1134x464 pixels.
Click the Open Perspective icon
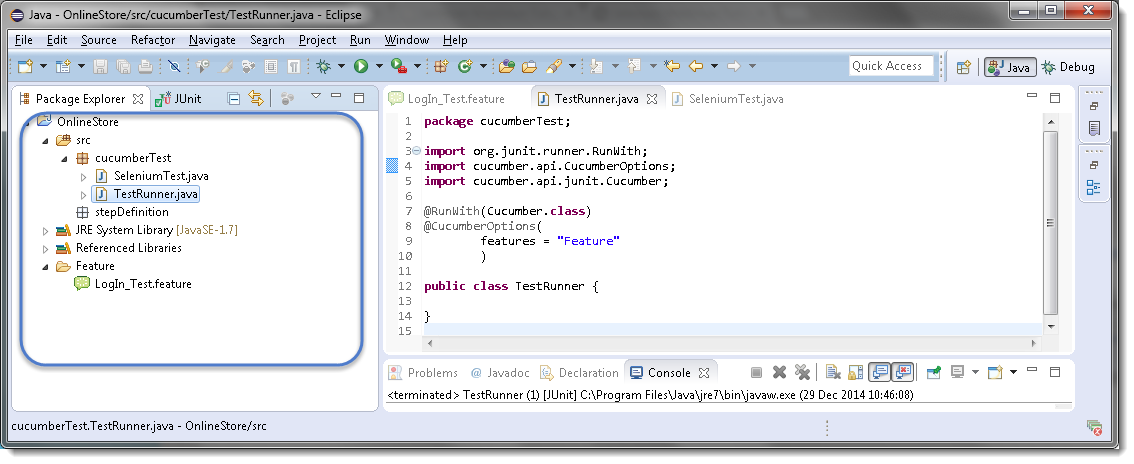tap(963, 67)
